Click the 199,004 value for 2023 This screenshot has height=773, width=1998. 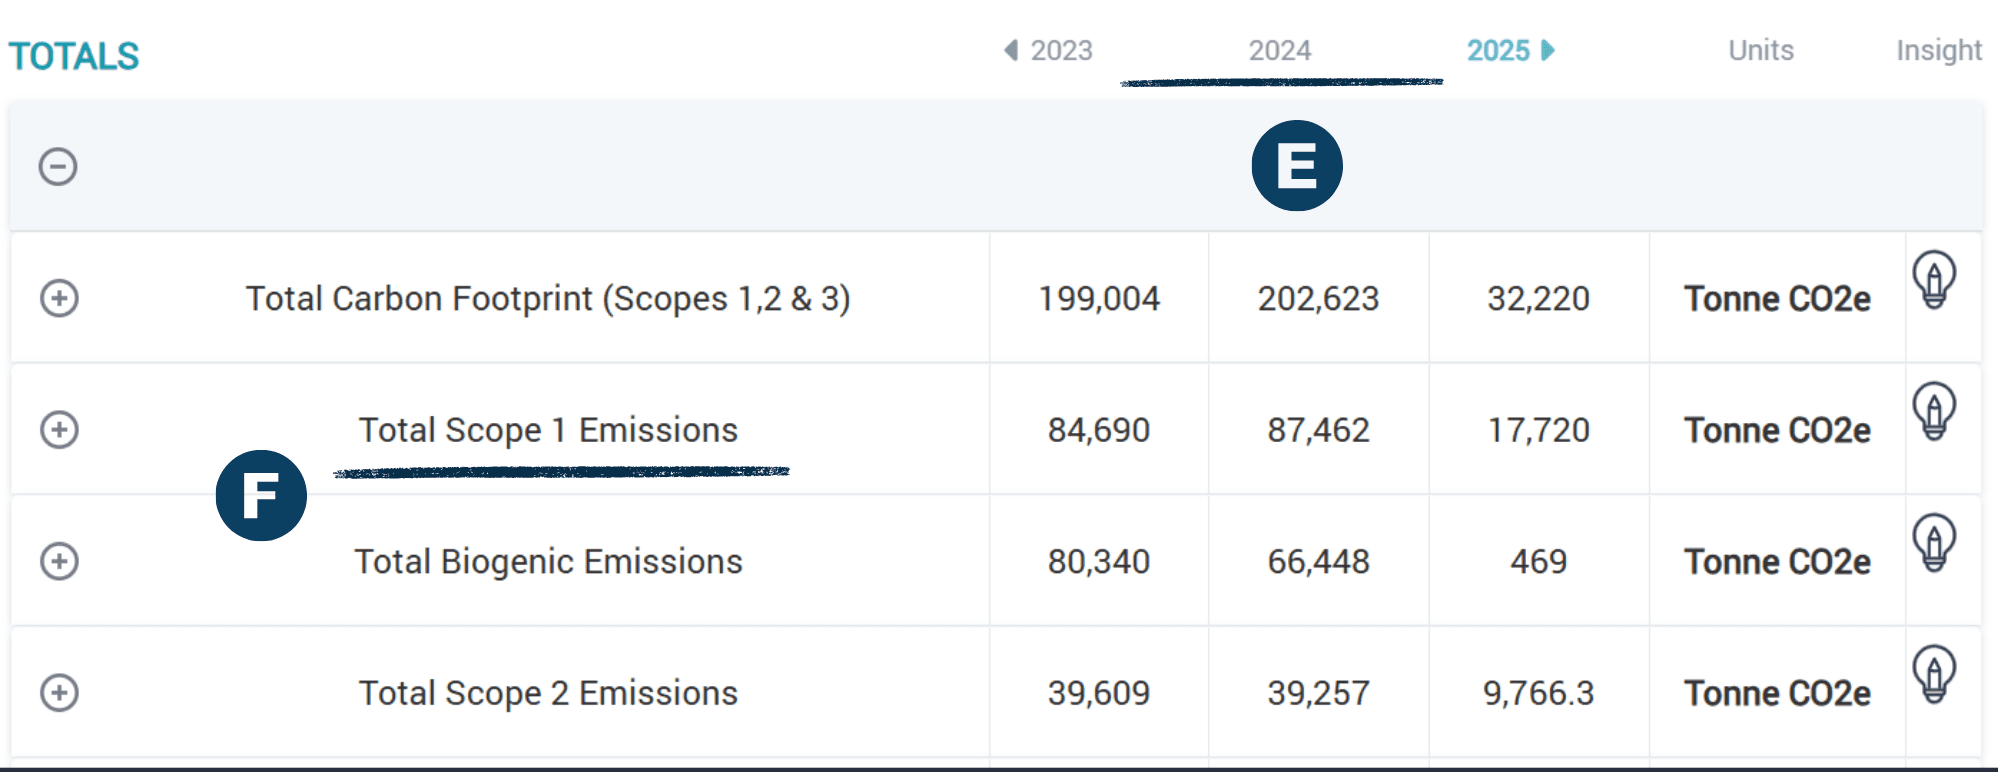pyautogui.click(x=1099, y=299)
